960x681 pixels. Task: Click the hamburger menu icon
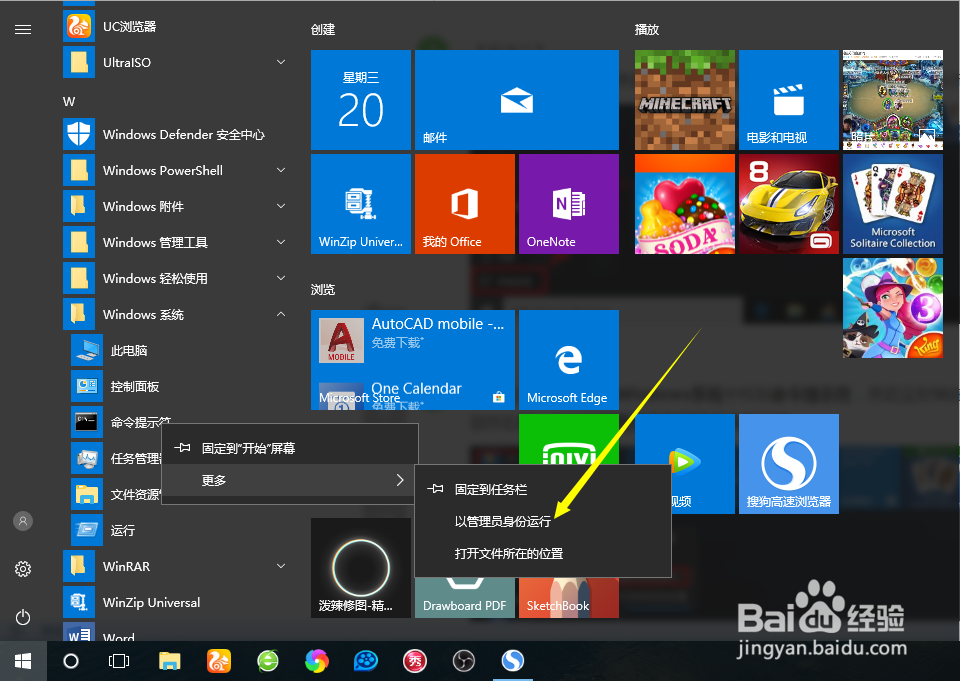pos(23,29)
